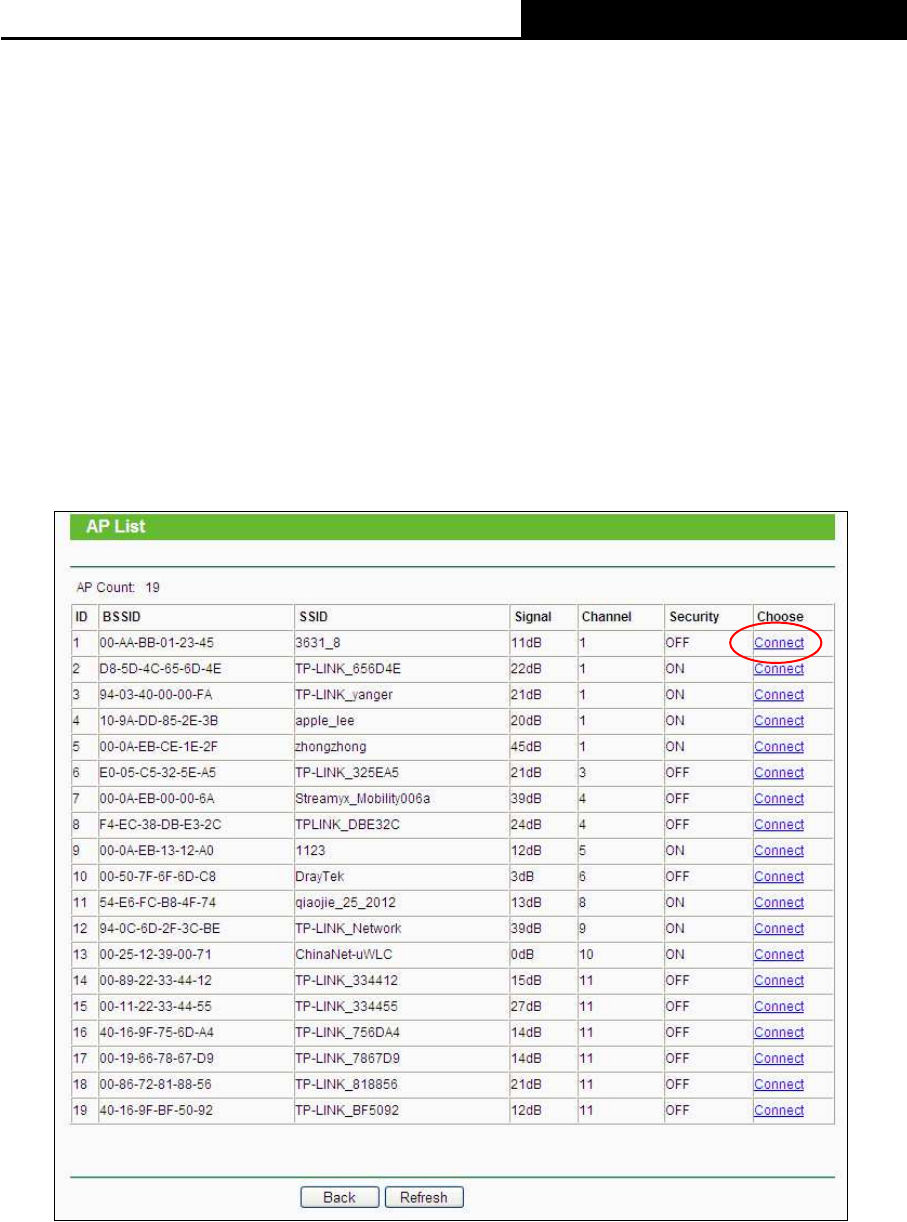The width and height of the screenshot is (907, 1222).
Task: Select BSSID 40-16-9F-BF-50-92 cell
Action: [194, 1111]
